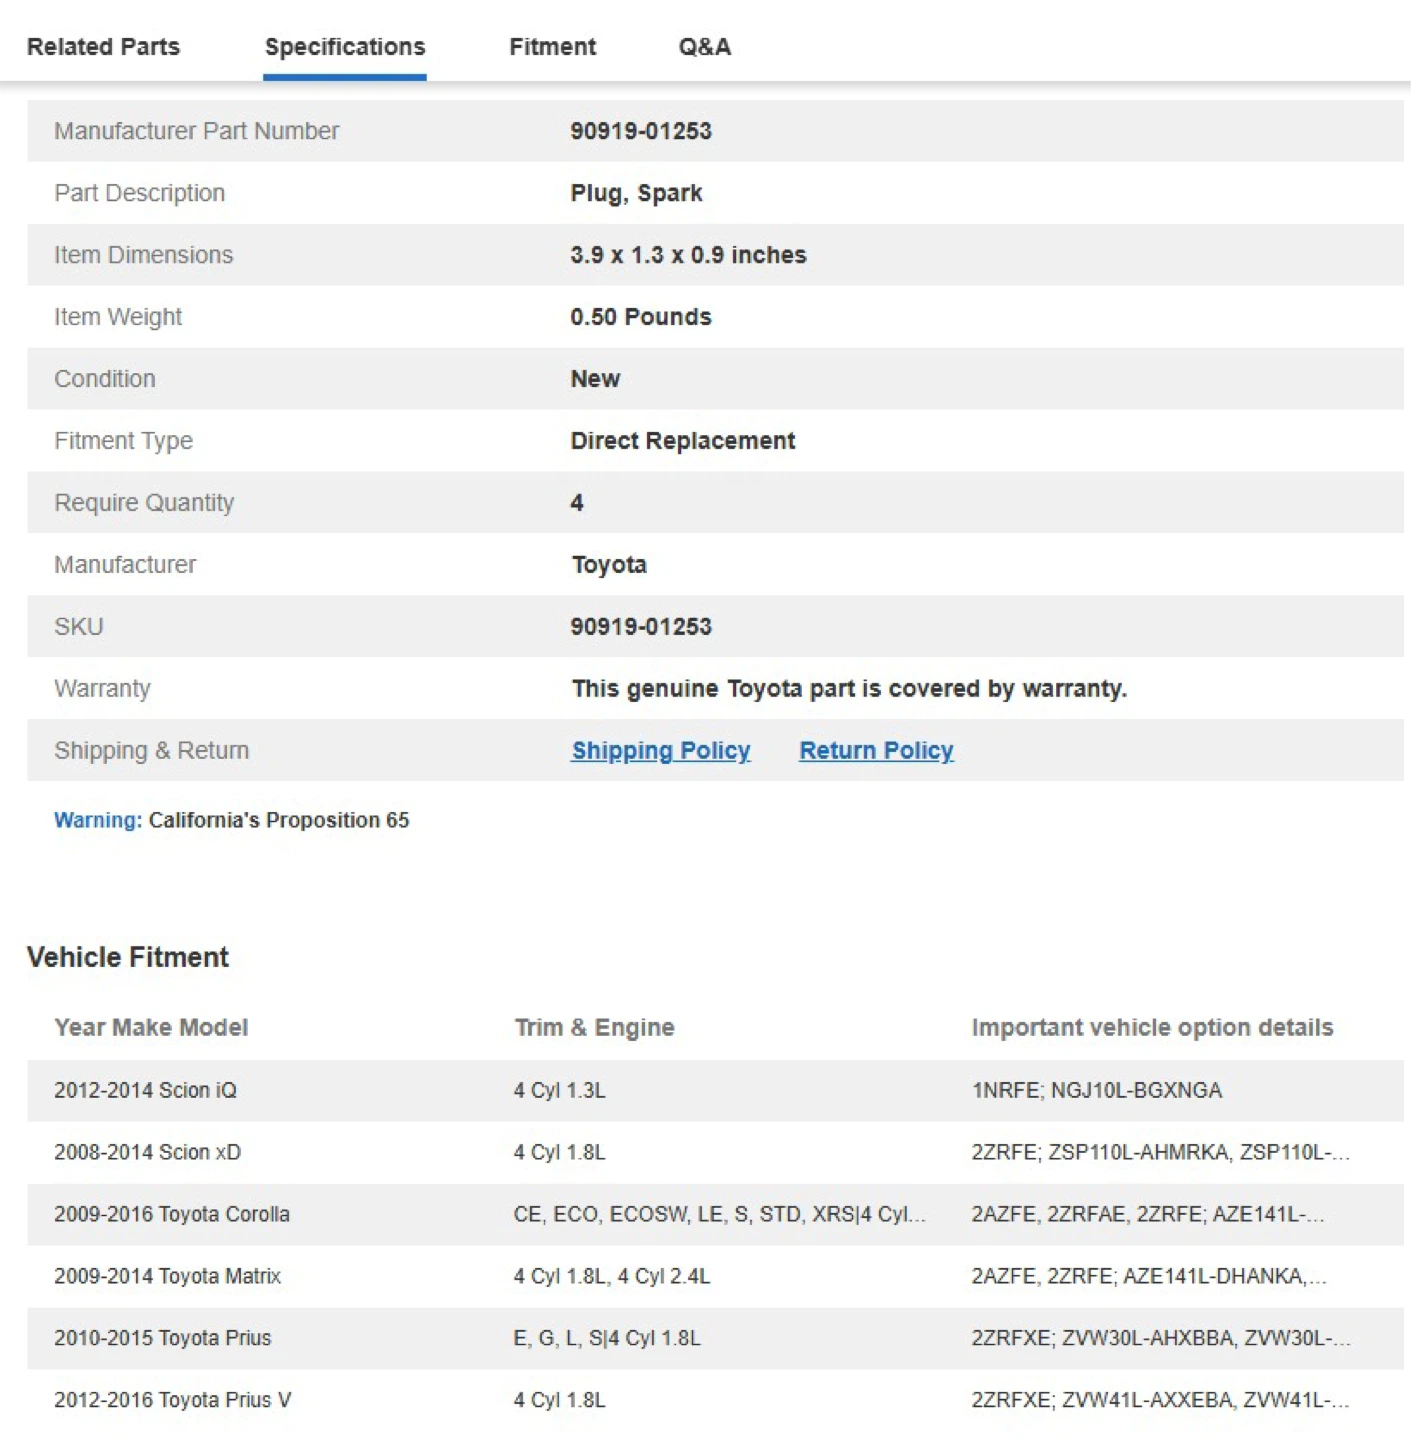
Task: Click the 'Manufacturer Part Number' label
Action: [x=197, y=131]
